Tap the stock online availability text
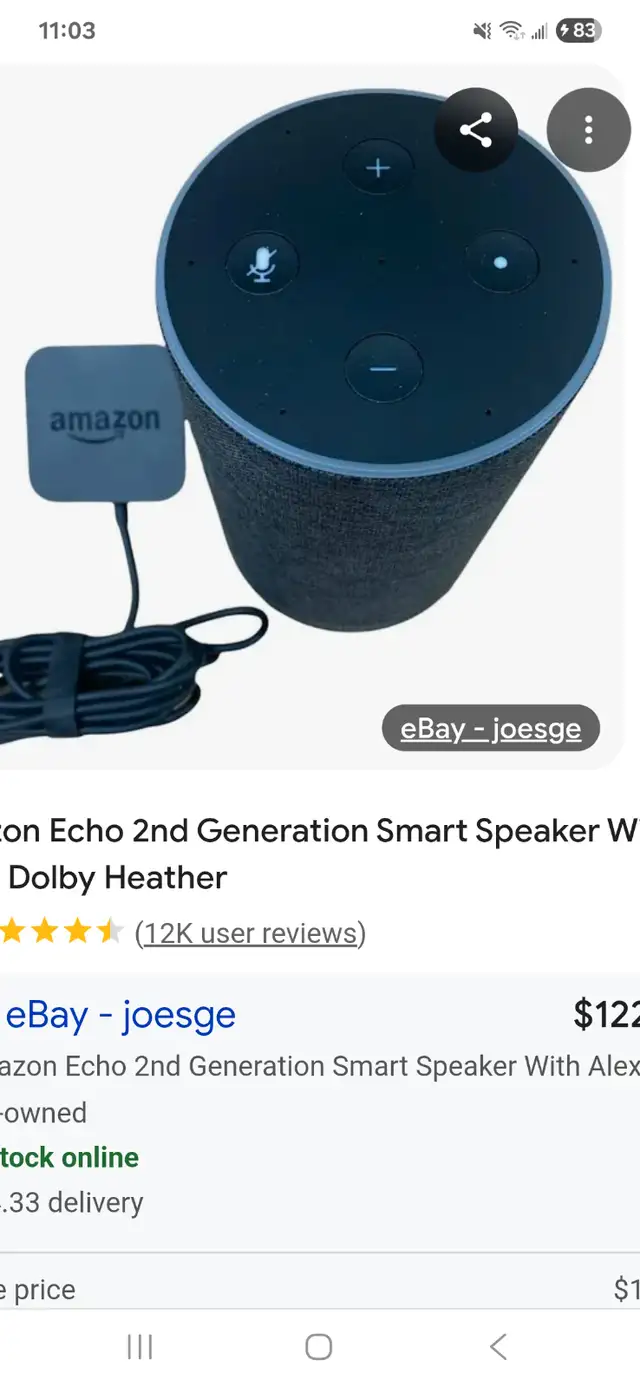Screen dimensions: 640x1388 pyautogui.click(x=70, y=1157)
